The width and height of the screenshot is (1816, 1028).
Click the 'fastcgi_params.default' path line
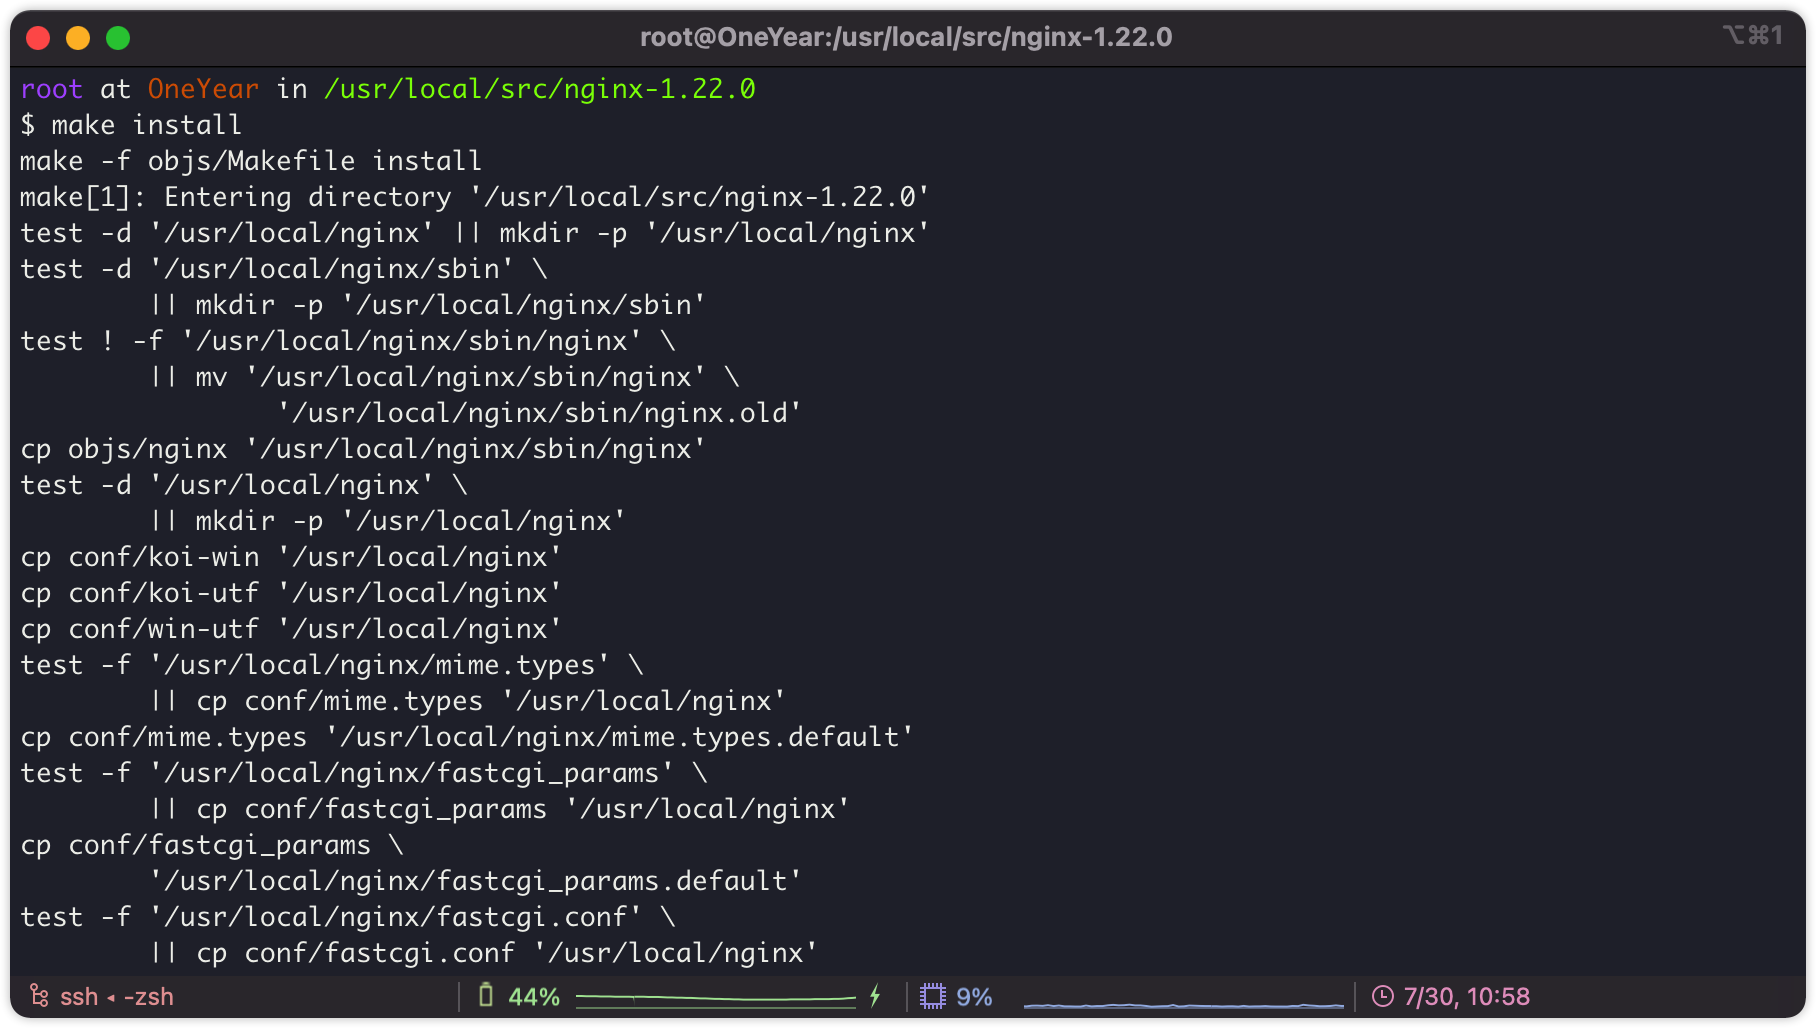[475, 881]
